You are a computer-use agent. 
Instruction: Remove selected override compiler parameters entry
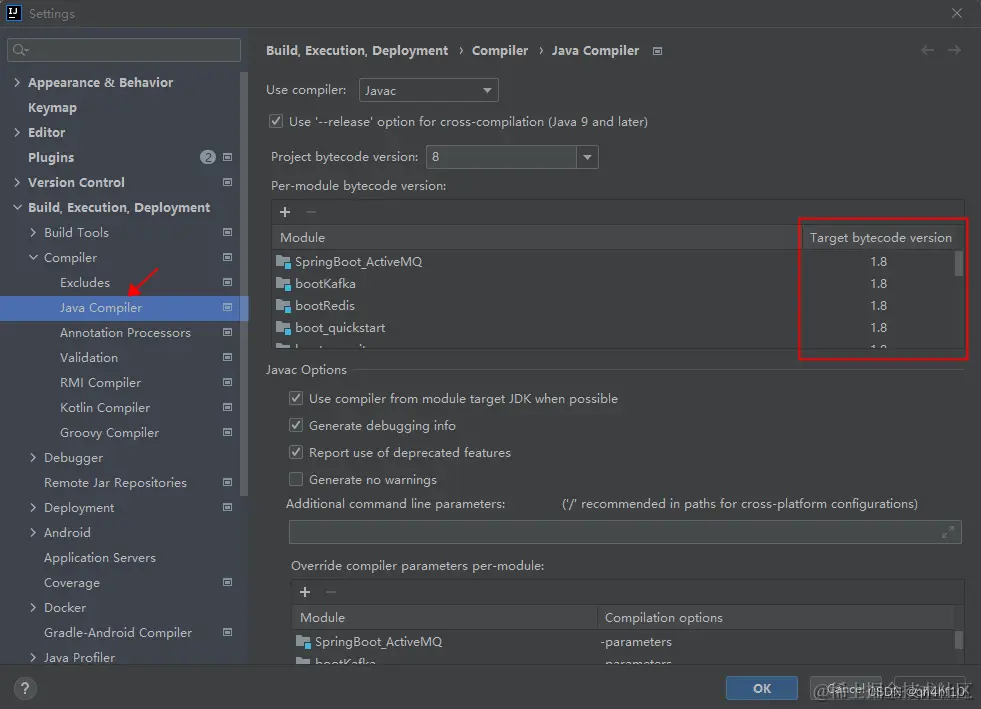tap(331, 592)
